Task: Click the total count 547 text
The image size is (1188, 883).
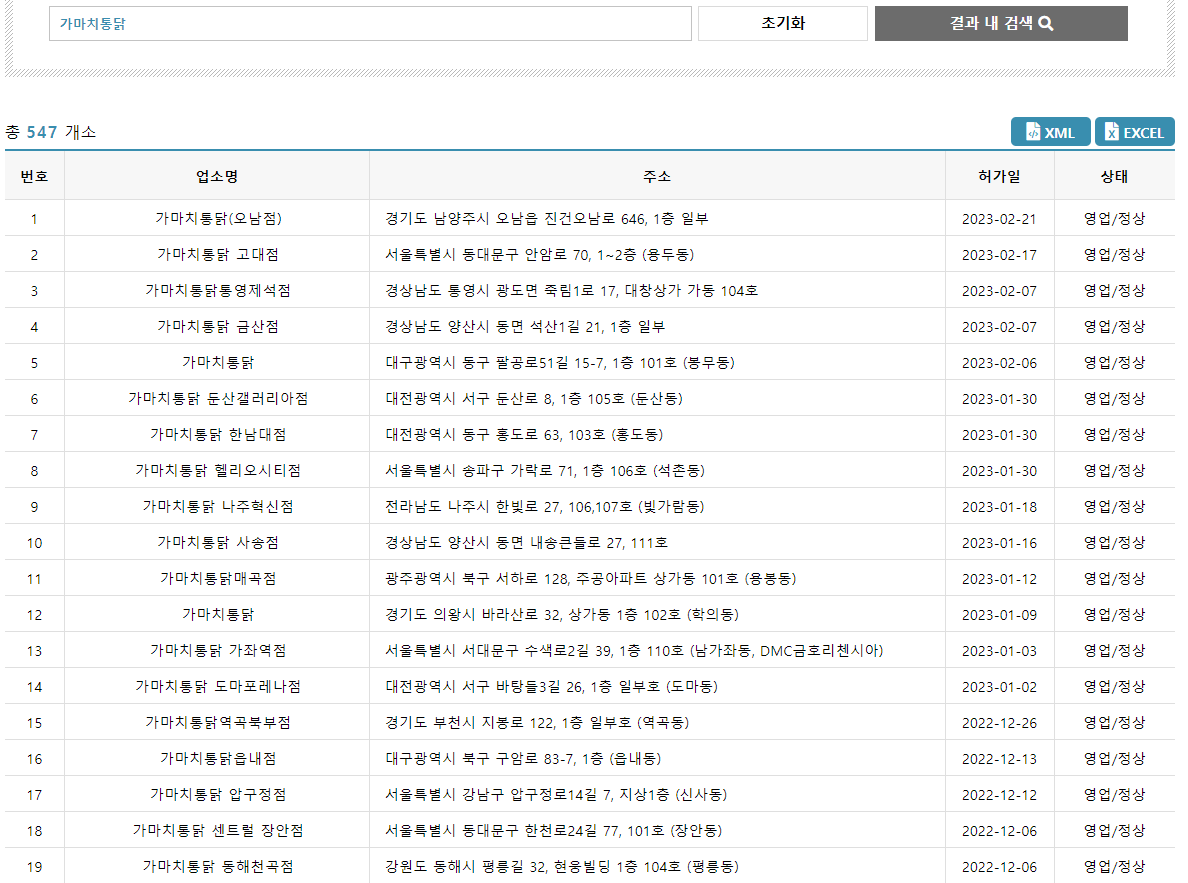Action: click(x=42, y=132)
